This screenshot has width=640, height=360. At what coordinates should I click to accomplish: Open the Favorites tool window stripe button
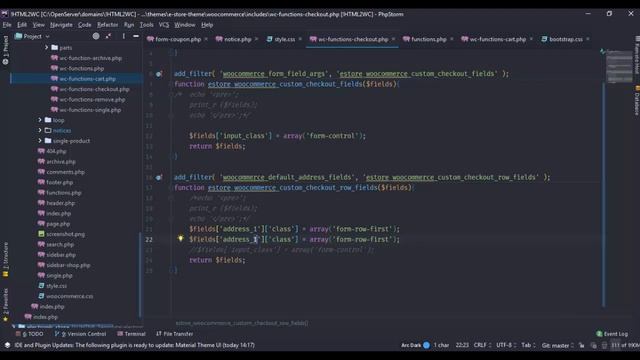click(x=5, y=305)
